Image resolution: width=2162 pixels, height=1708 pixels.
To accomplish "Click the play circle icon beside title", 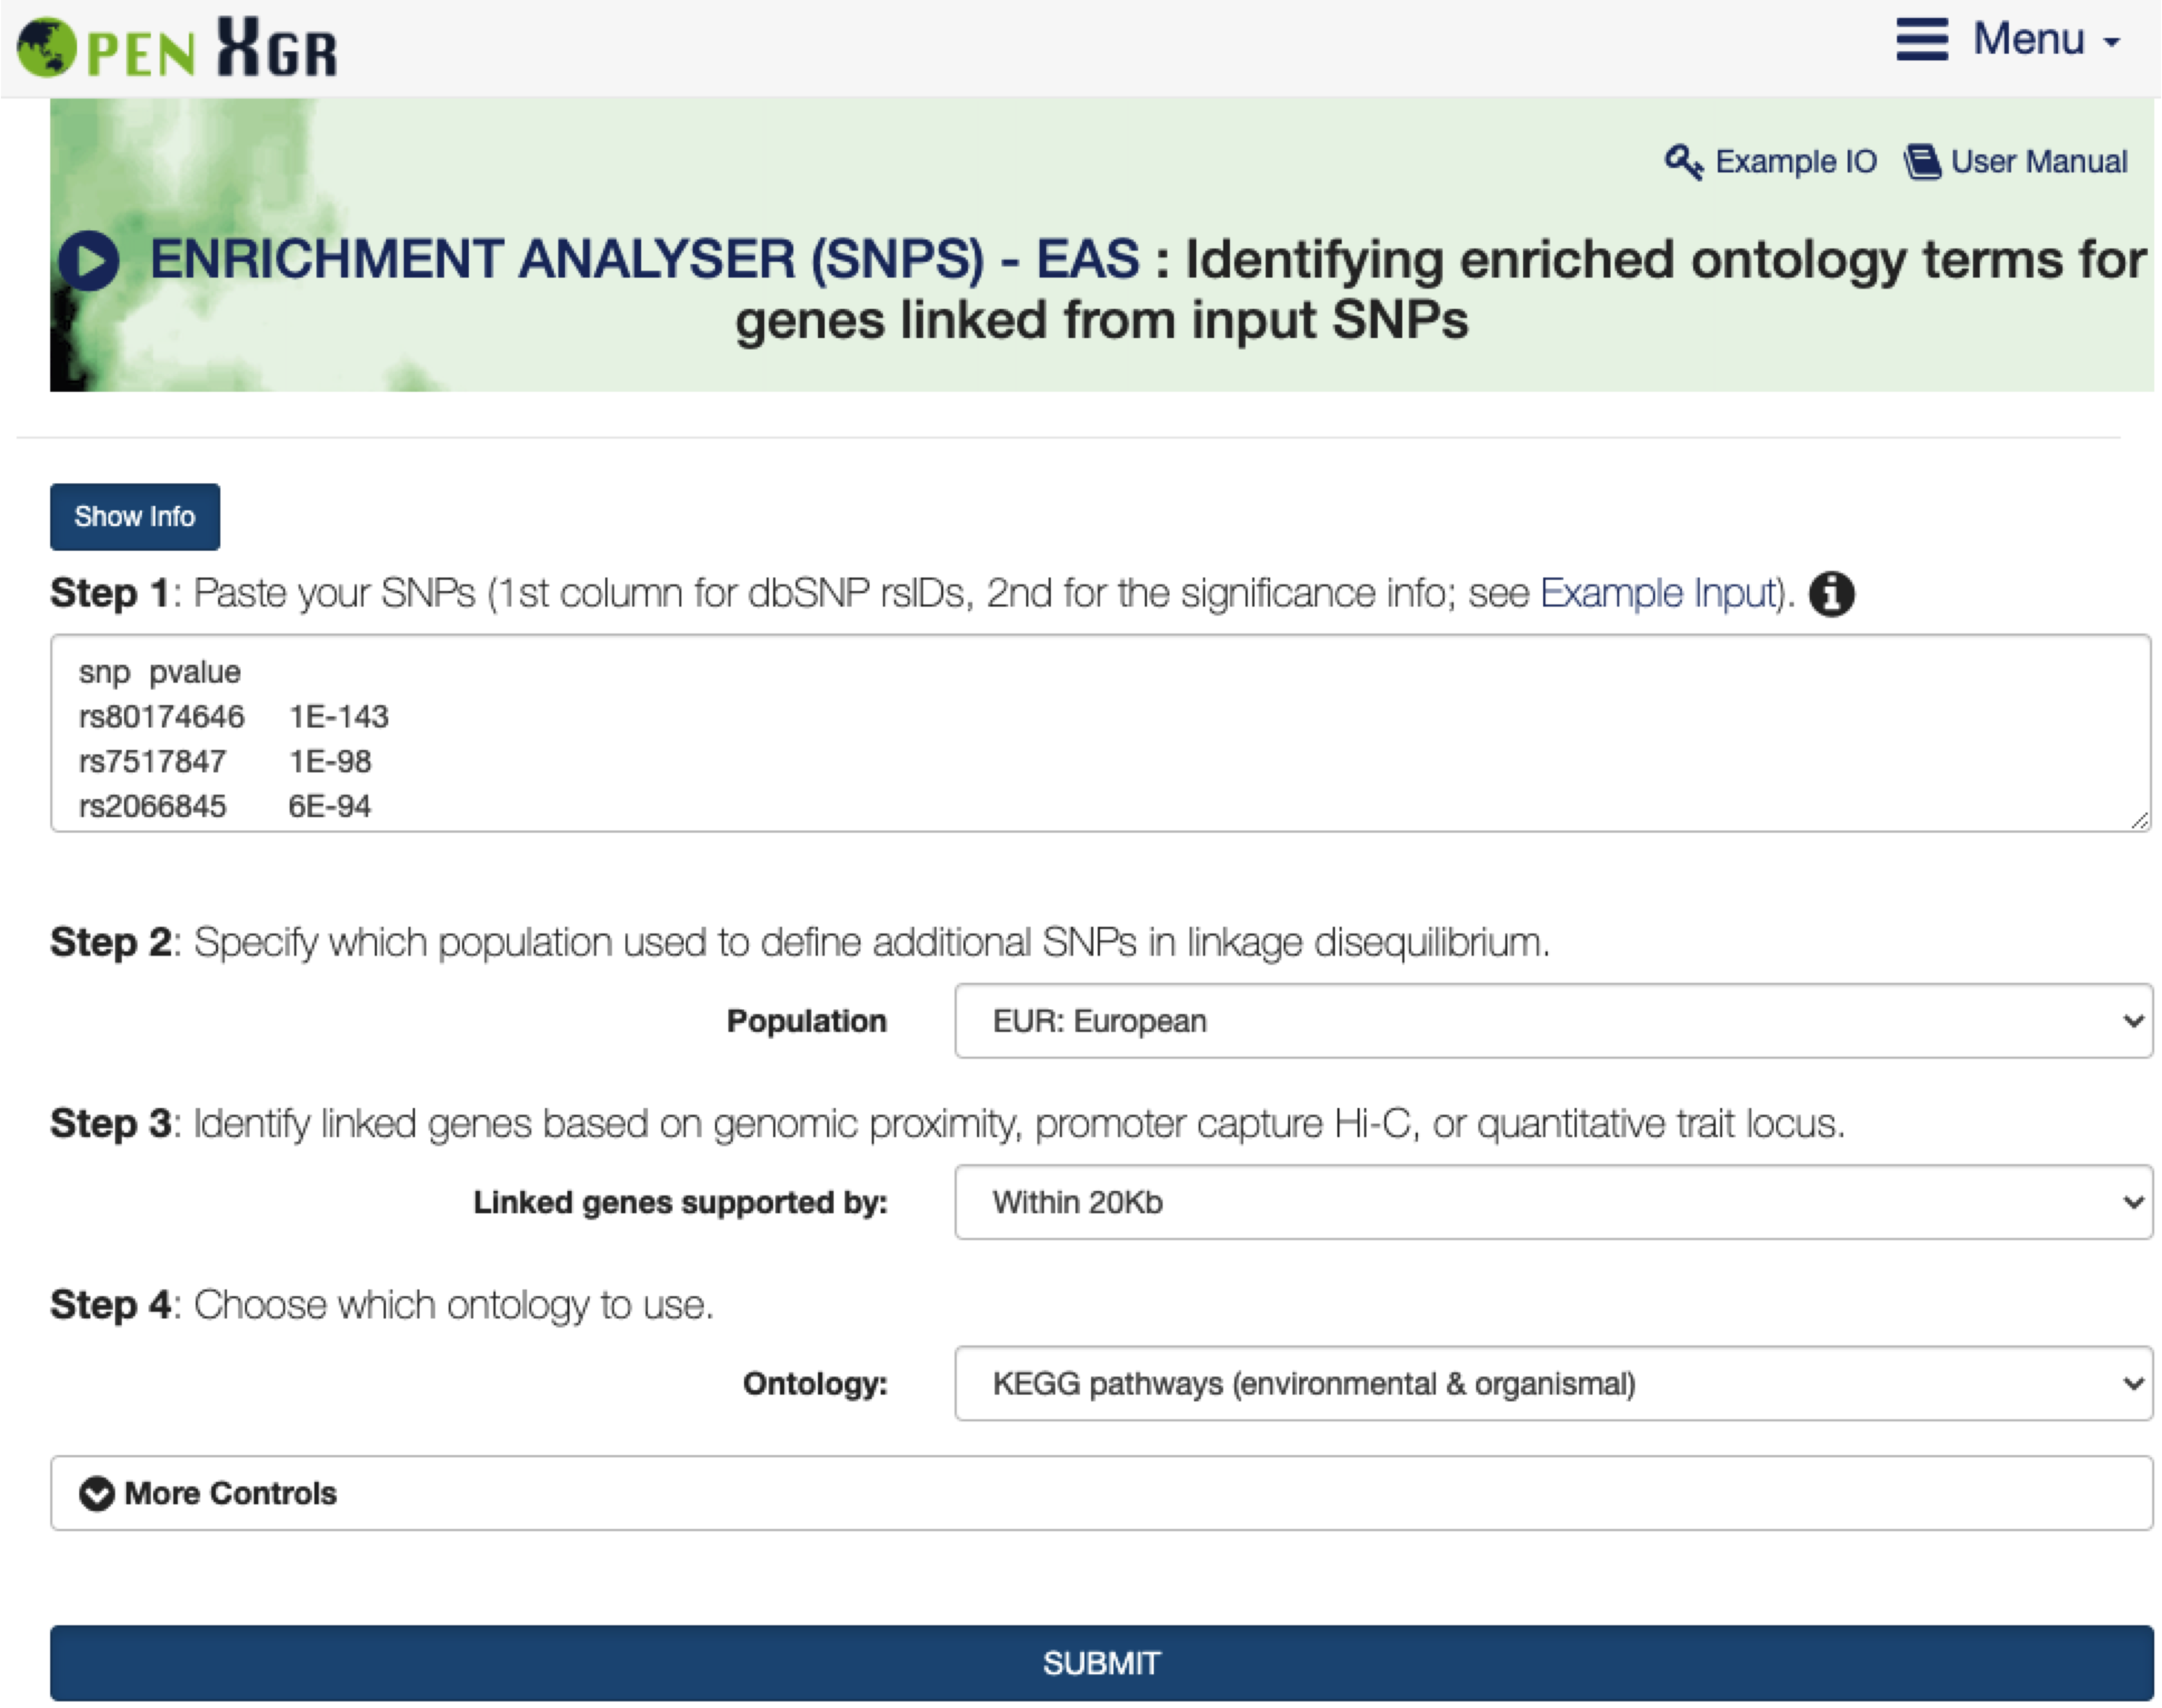I will [x=89, y=261].
